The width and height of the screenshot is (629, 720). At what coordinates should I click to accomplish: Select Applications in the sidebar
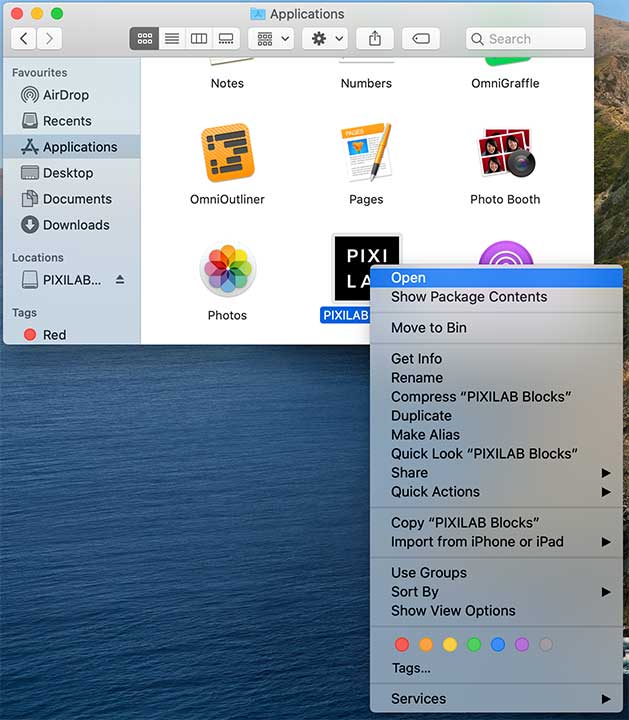coord(72,147)
